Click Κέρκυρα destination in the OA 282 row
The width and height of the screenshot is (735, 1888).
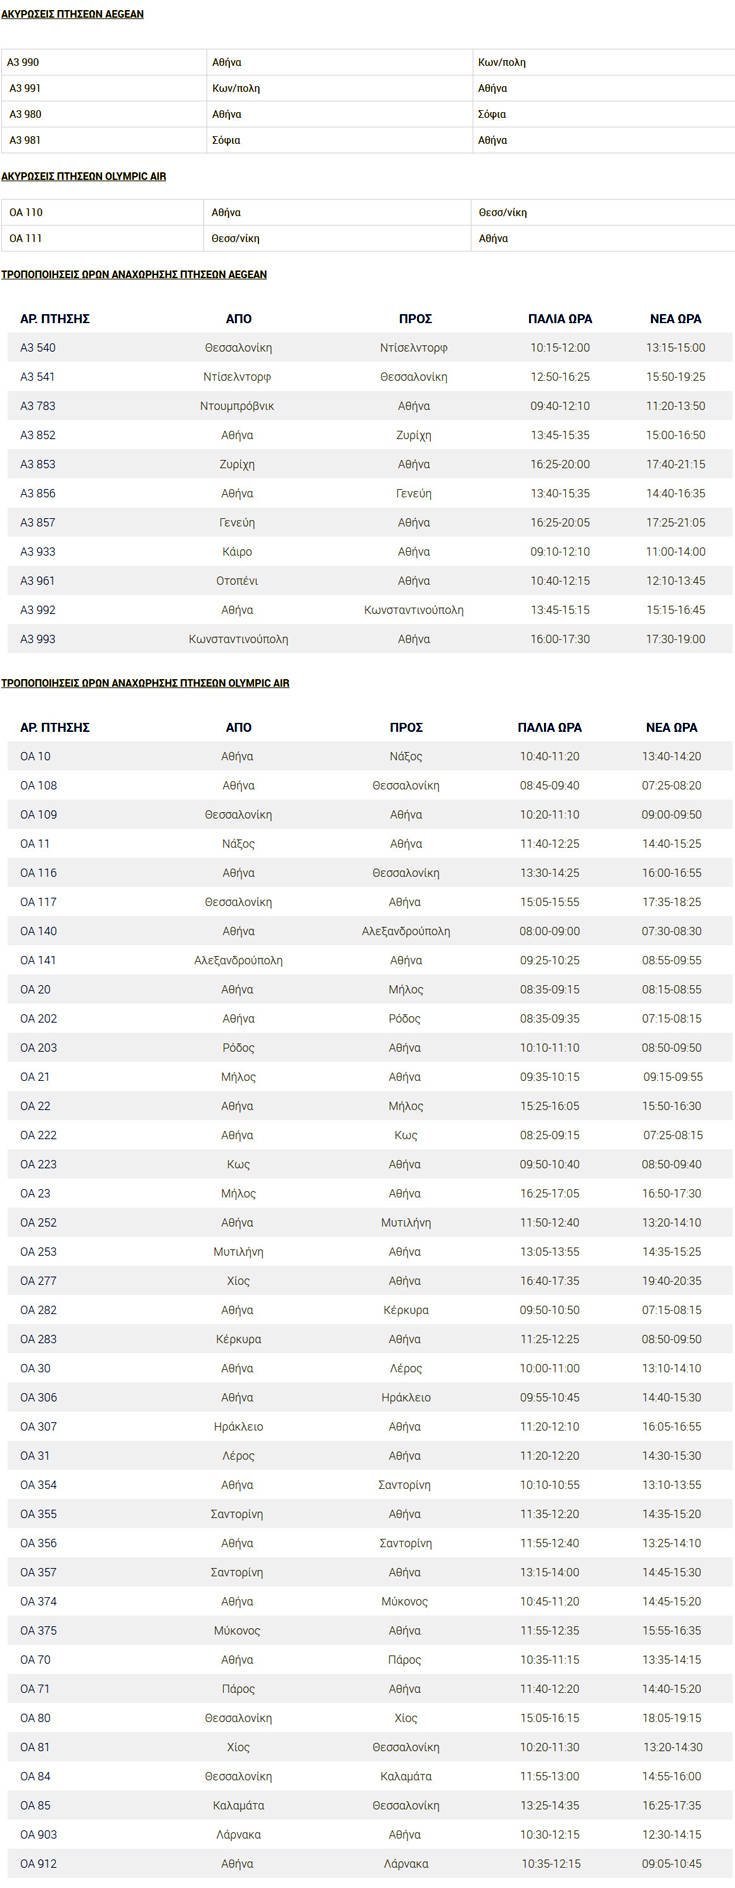point(405,1310)
